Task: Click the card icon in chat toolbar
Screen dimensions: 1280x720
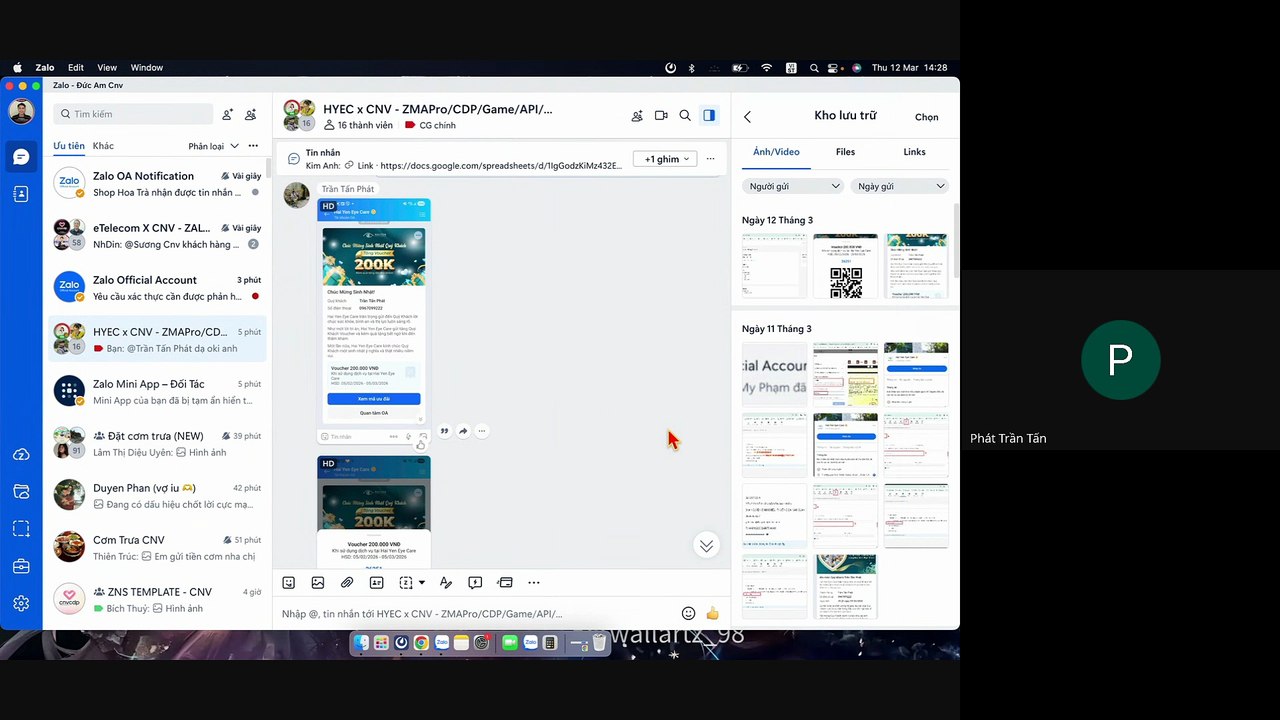Action: click(x=505, y=582)
